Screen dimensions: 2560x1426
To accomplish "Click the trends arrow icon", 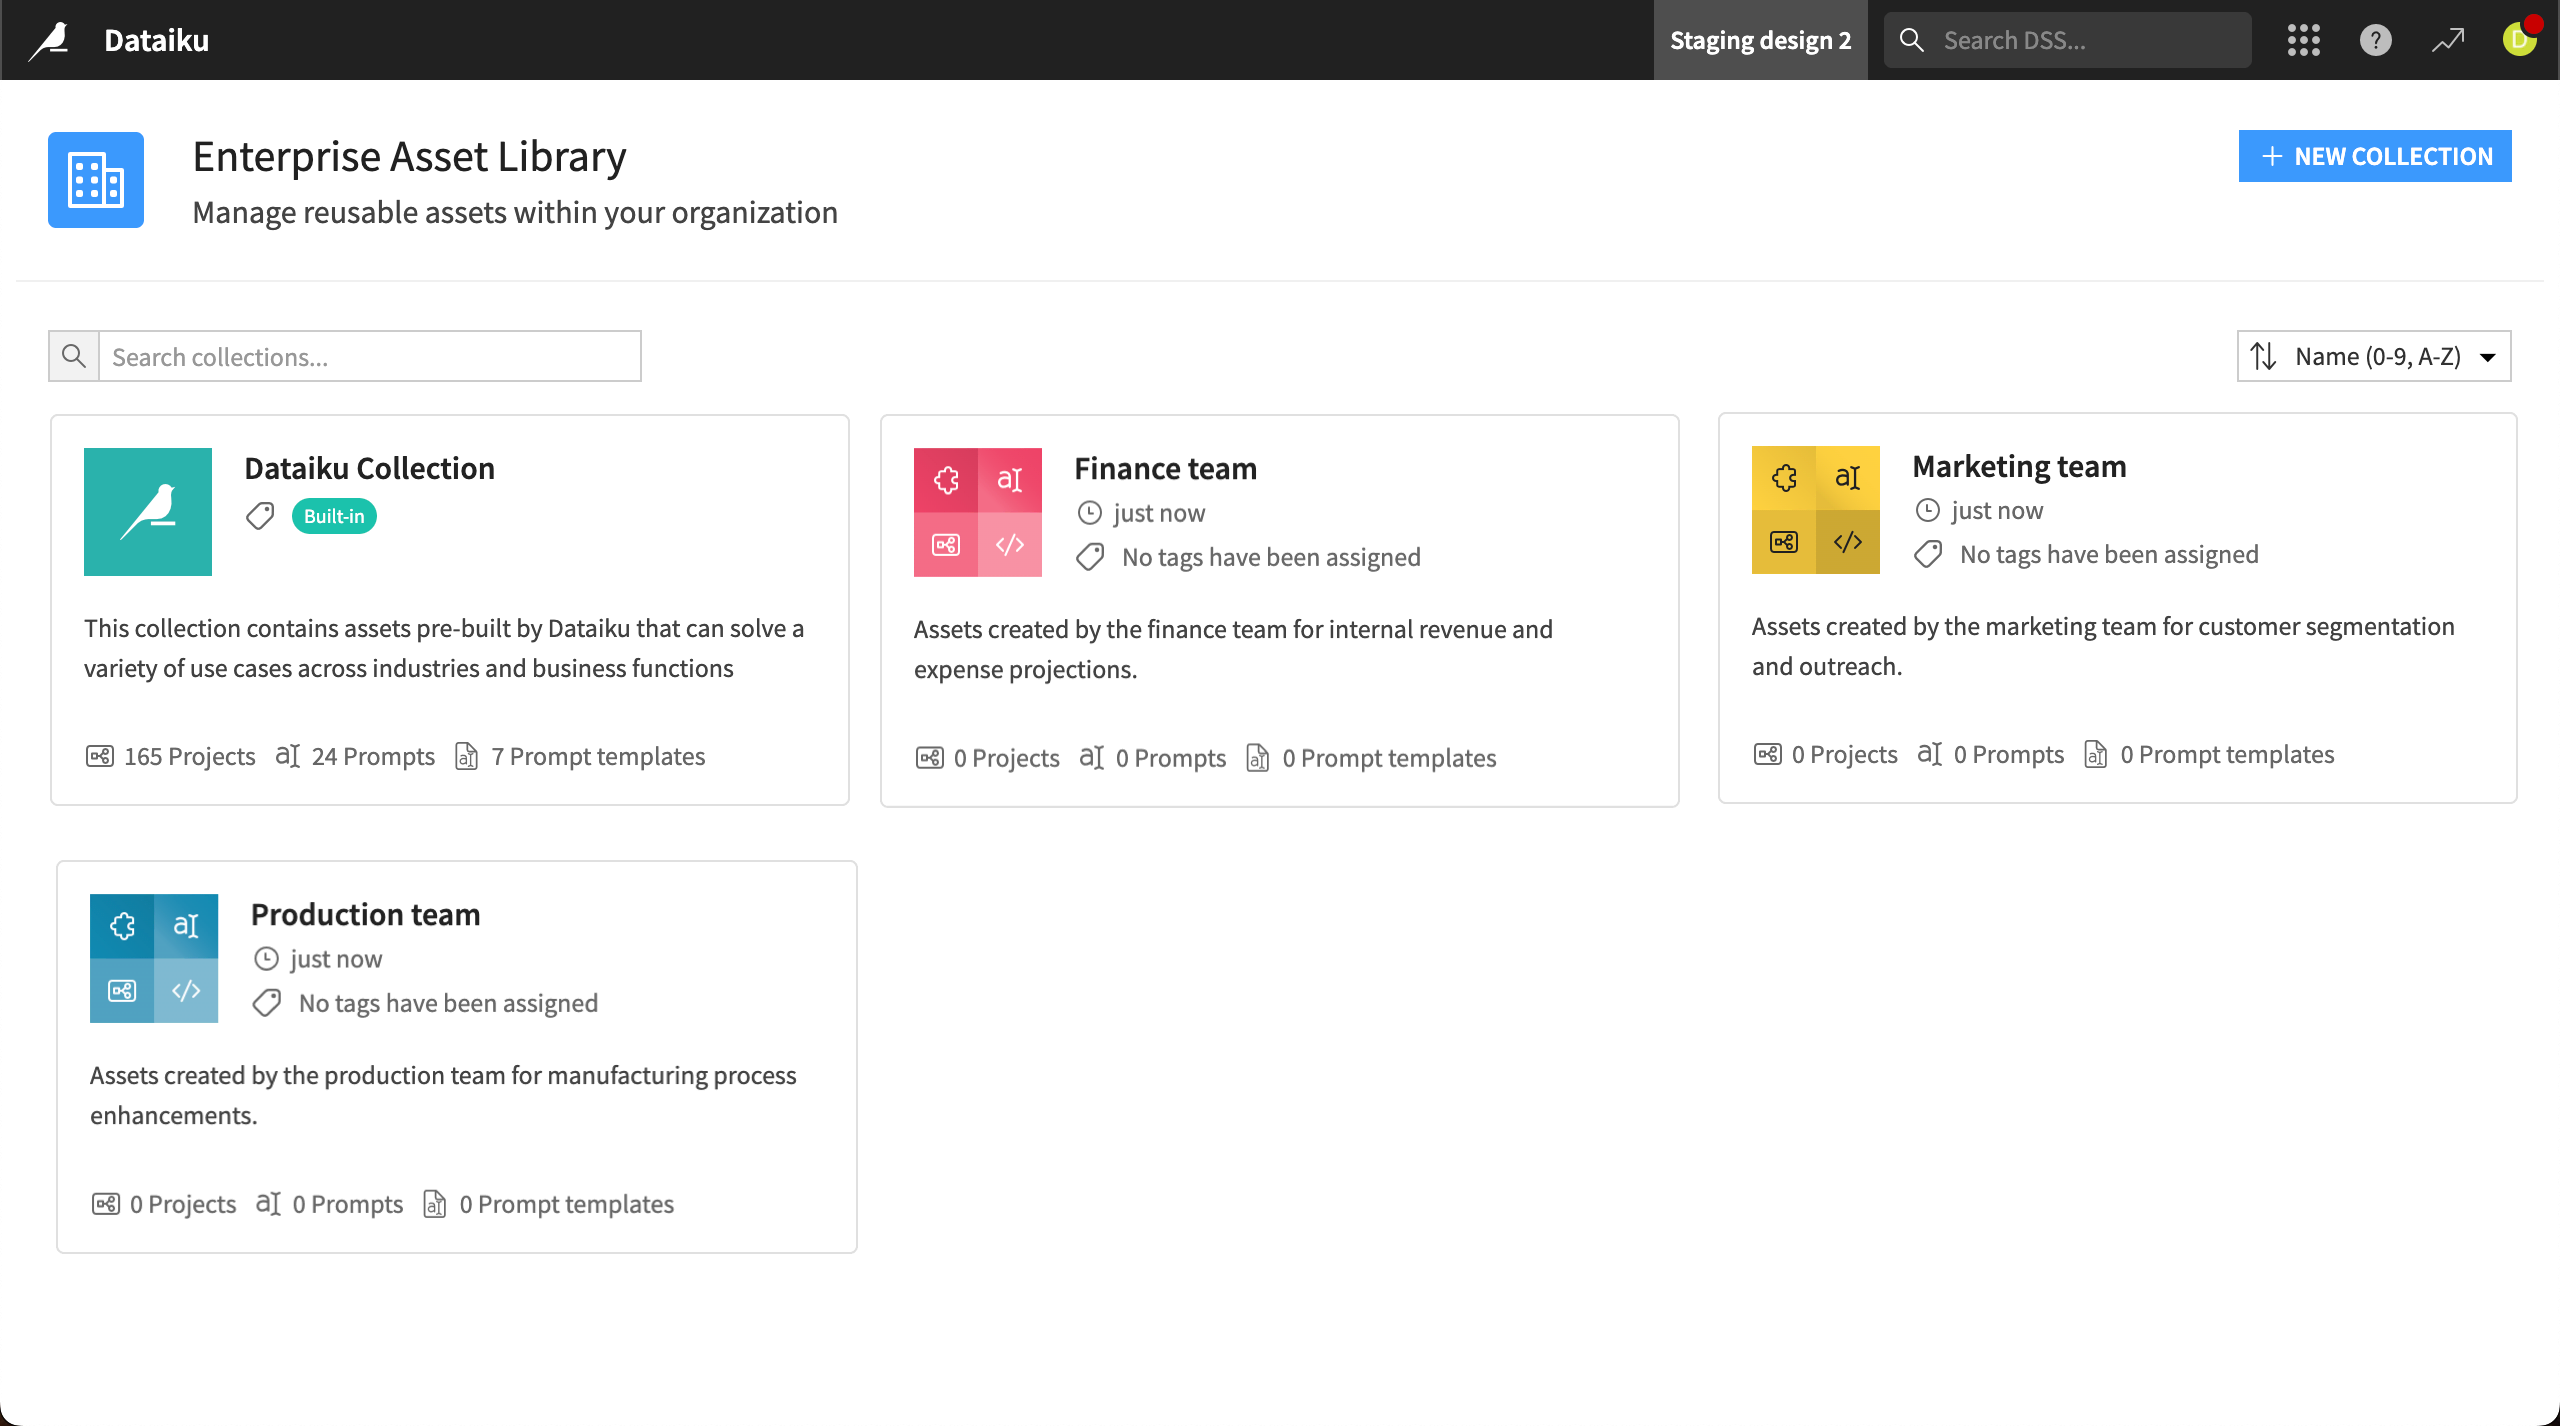I will coord(2447,40).
